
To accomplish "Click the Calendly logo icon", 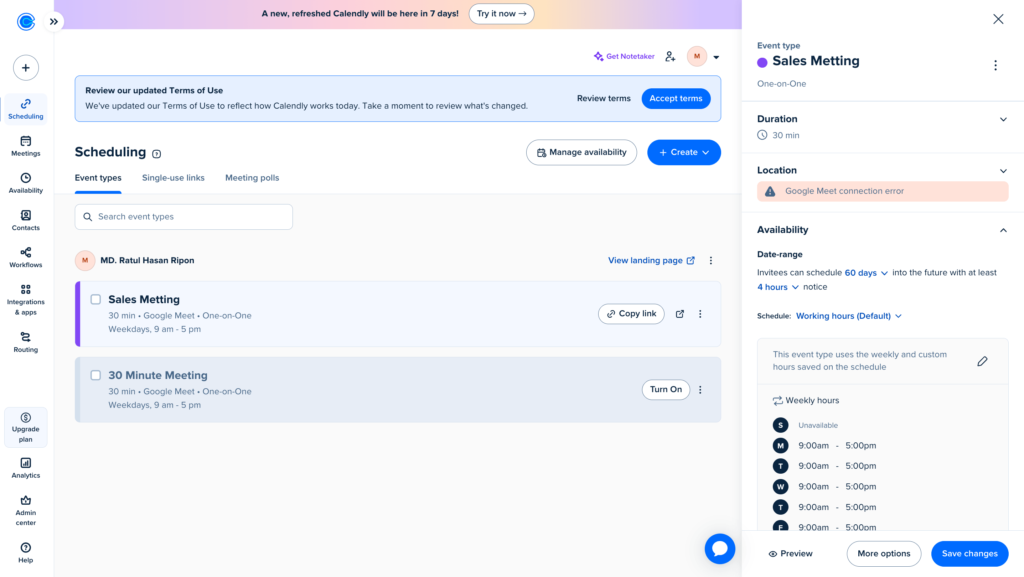I will [25, 22].
